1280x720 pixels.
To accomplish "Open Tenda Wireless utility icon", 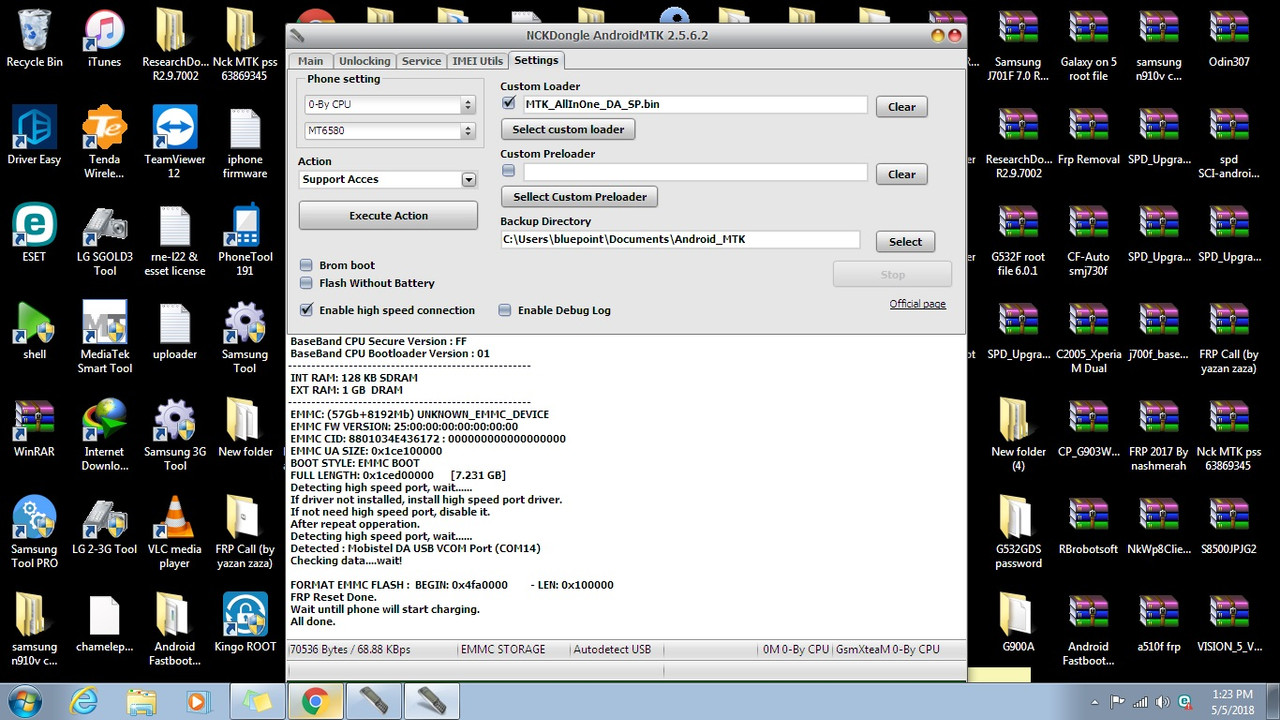I will (x=104, y=143).
